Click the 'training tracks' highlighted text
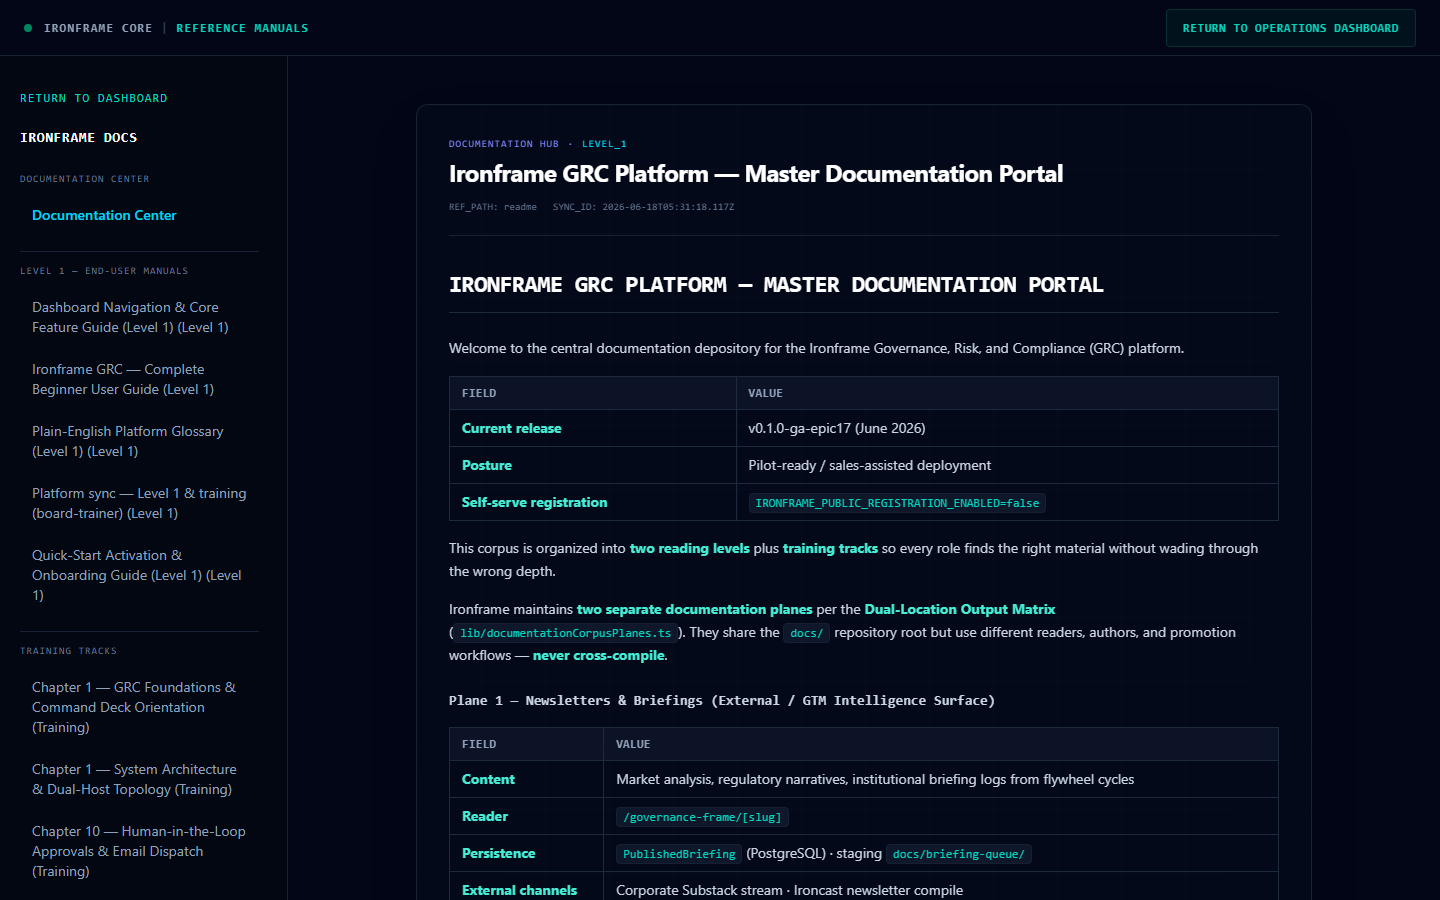This screenshot has width=1440, height=900. coord(830,548)
